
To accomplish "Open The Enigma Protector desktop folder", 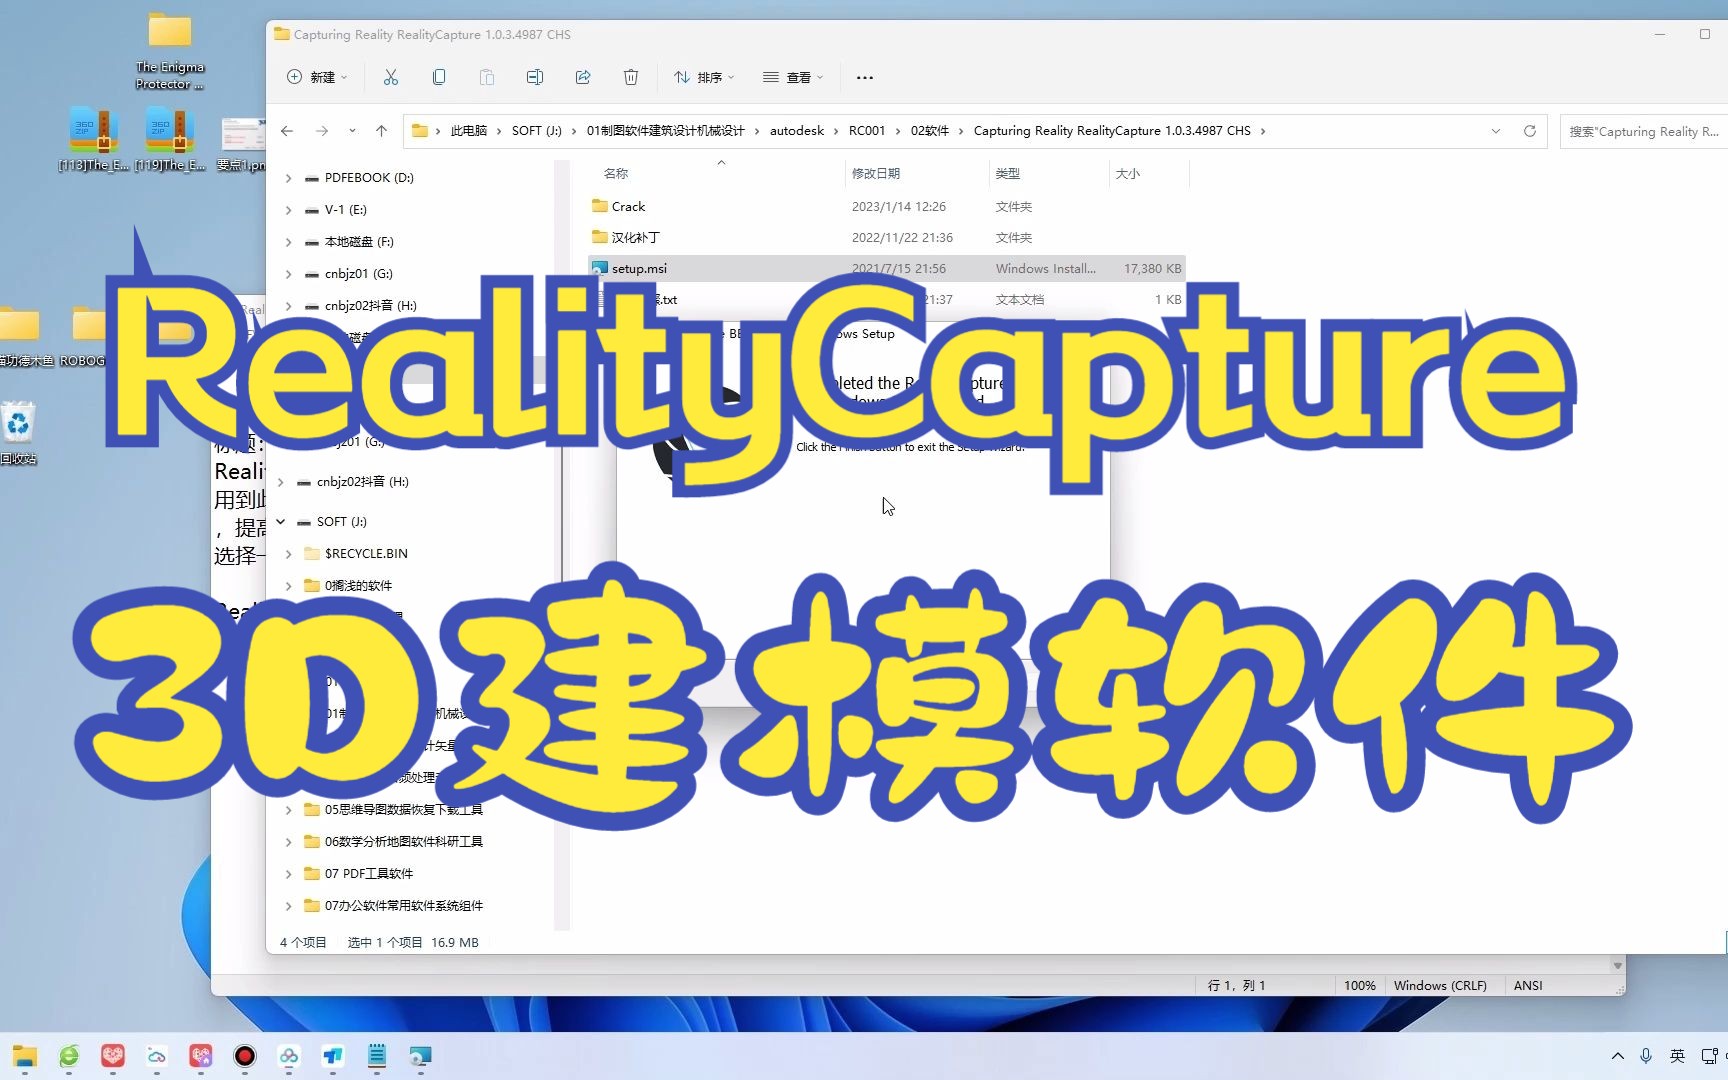I will click(x=170, y=50).
